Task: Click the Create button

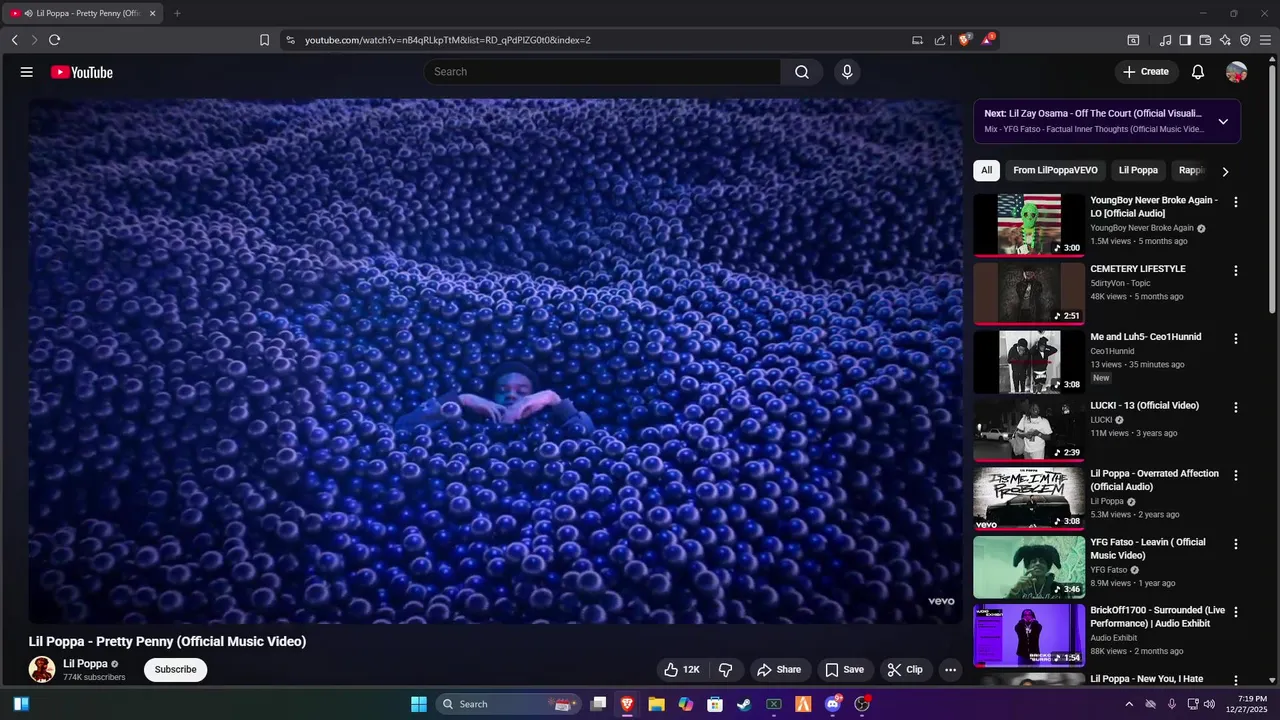Action: point(1145,72)
